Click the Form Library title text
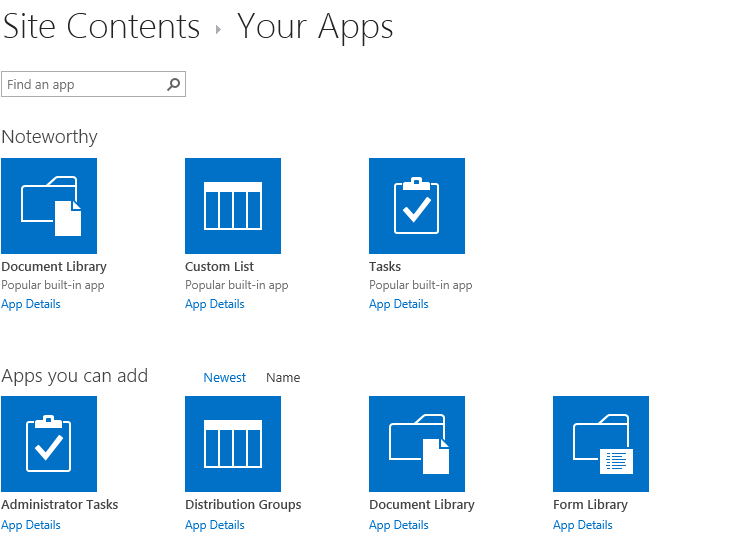The image size is (742, 560). tap(590, 505)
